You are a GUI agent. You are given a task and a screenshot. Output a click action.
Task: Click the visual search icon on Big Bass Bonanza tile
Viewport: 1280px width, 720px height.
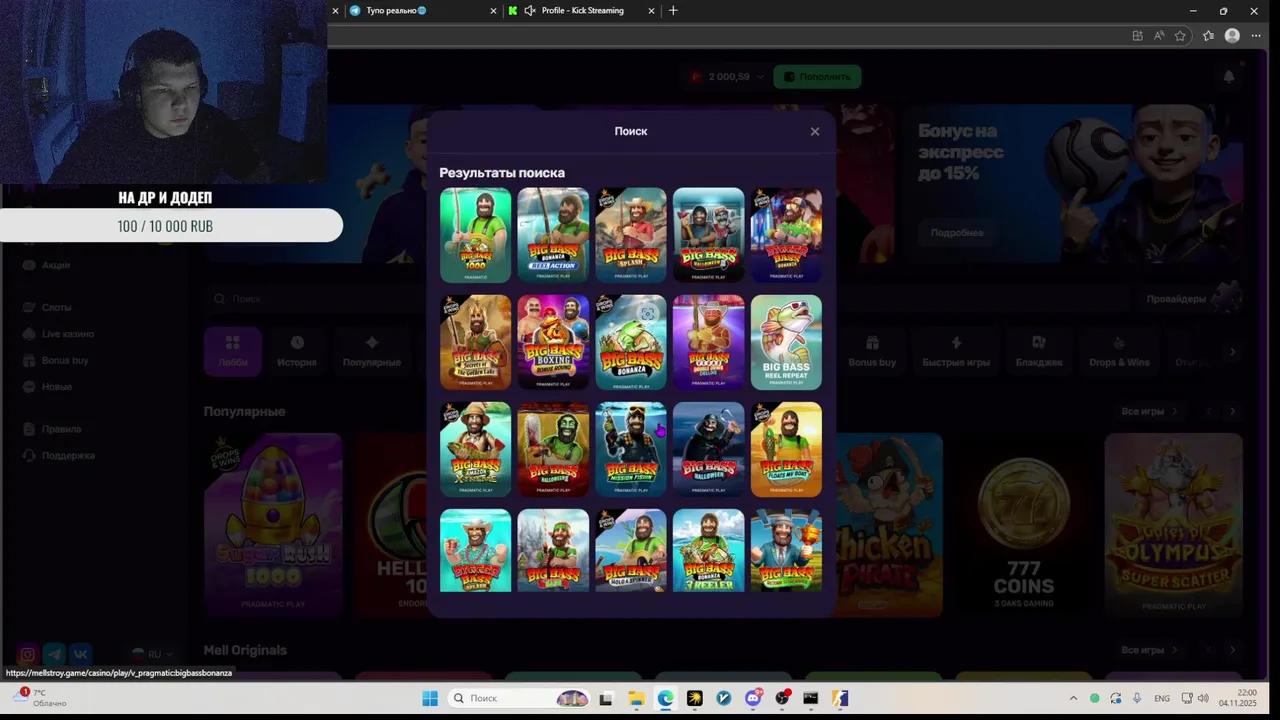tap(648, 313)
